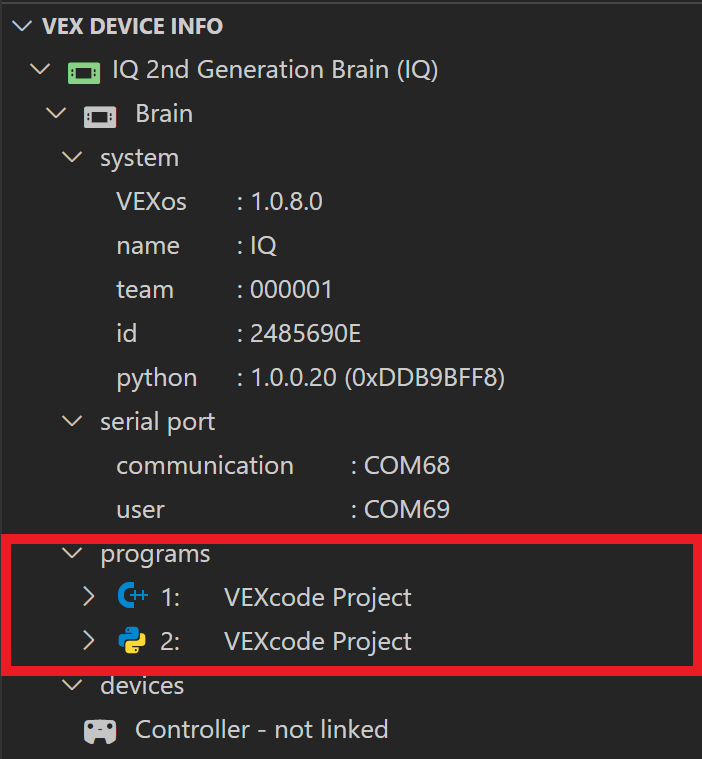Viewport: 702px width, 759px height.
Task: Select the python version row
Action: [310, 378]
